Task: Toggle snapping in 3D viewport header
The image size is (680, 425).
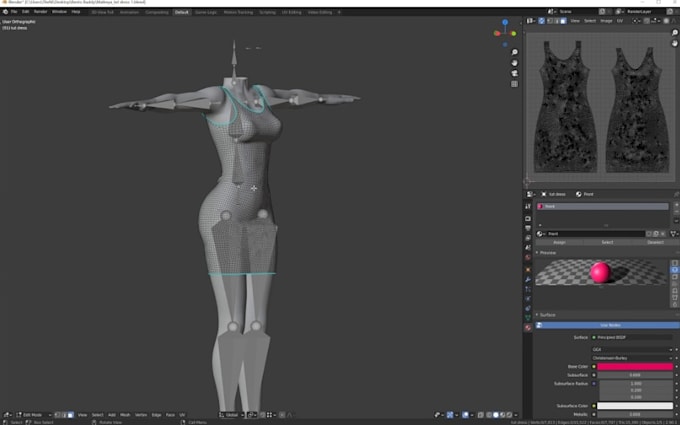Action: pos(262,415)
